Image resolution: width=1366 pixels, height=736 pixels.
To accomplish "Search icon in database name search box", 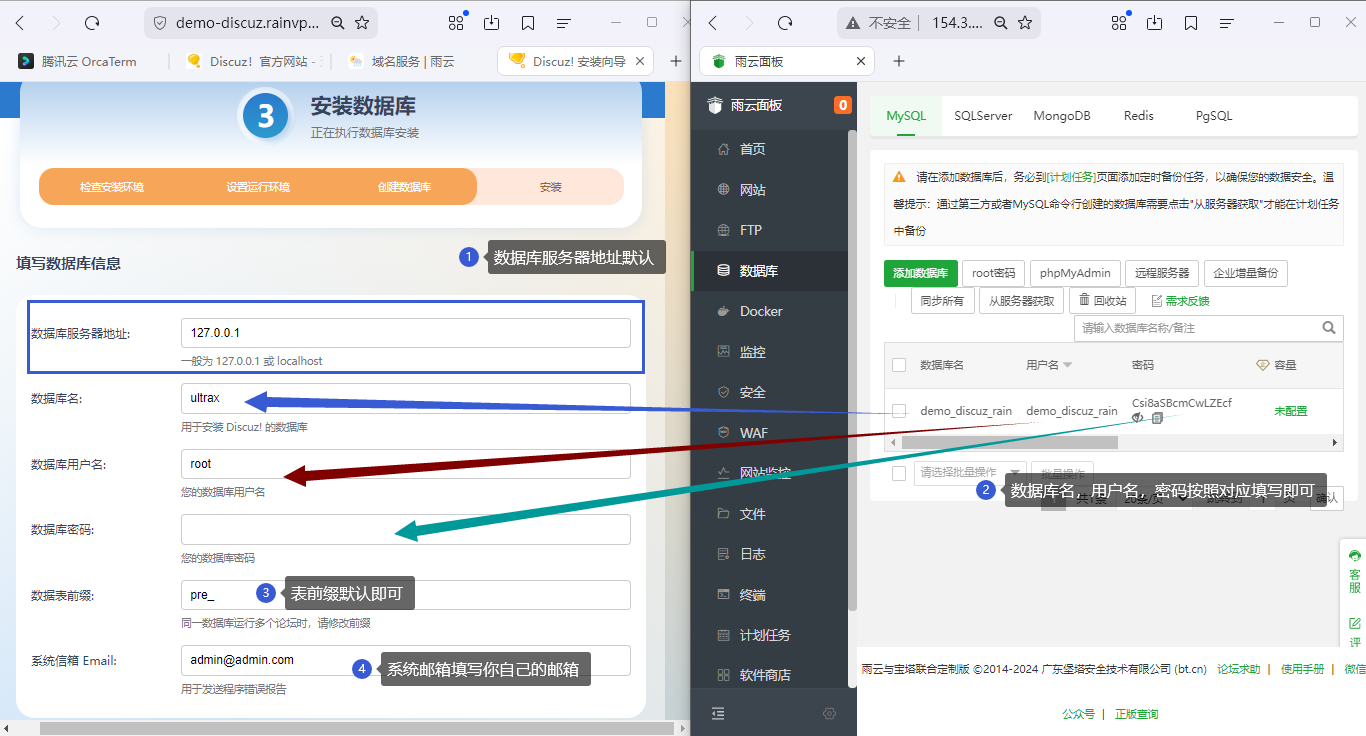I will pyautogui.click(x=1329, y=327).
